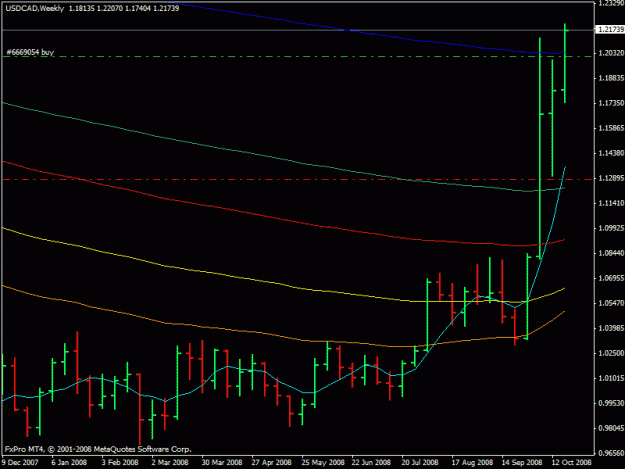Click the 1.20320 price axis label
Viewport: 625px width, 469px height.
tap(611, 53)
